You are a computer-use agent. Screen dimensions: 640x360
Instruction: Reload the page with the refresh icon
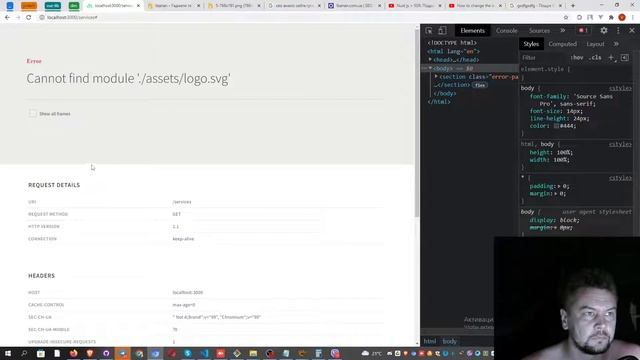(29, 18)
